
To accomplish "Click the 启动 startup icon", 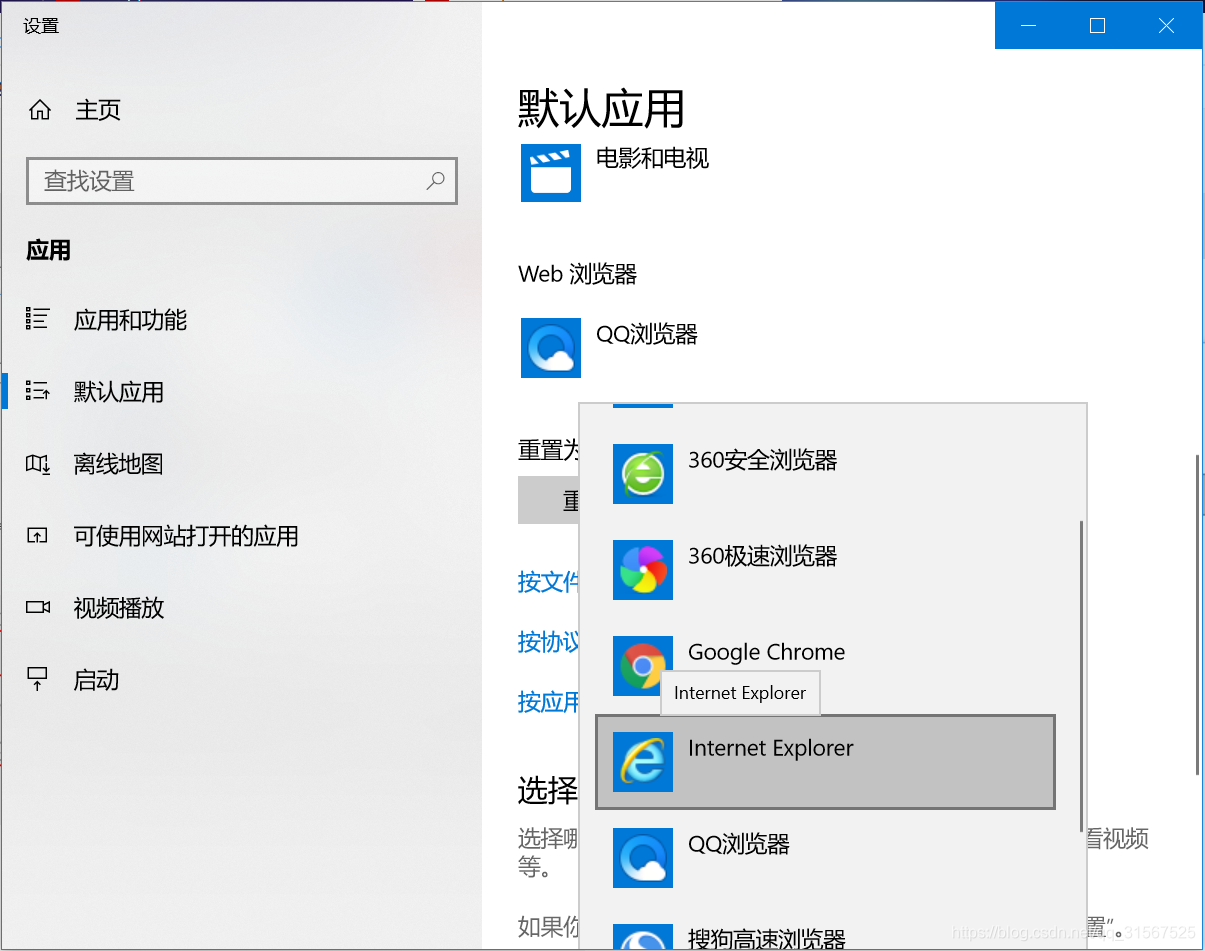I will 37,680.
